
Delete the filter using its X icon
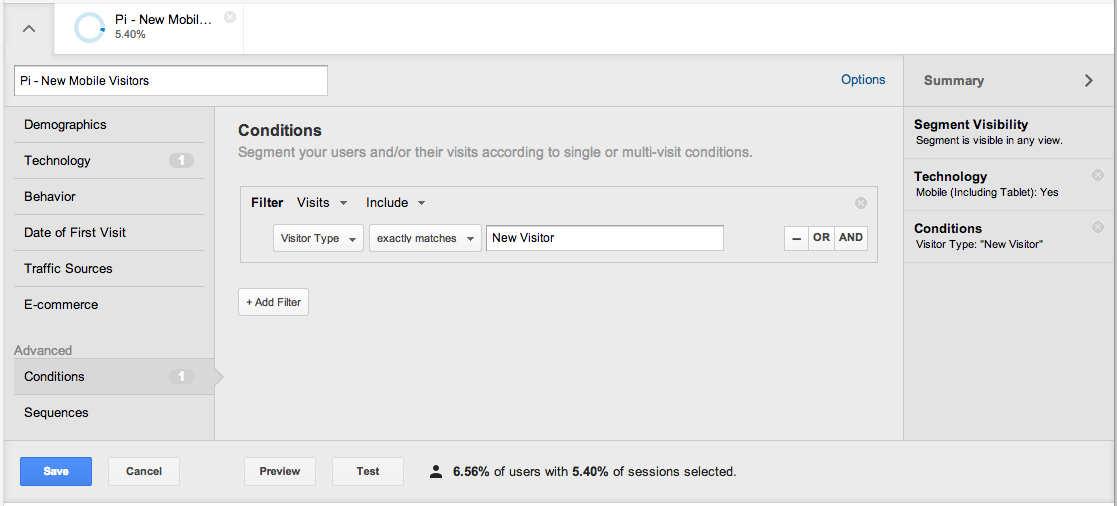coord(861,203)
